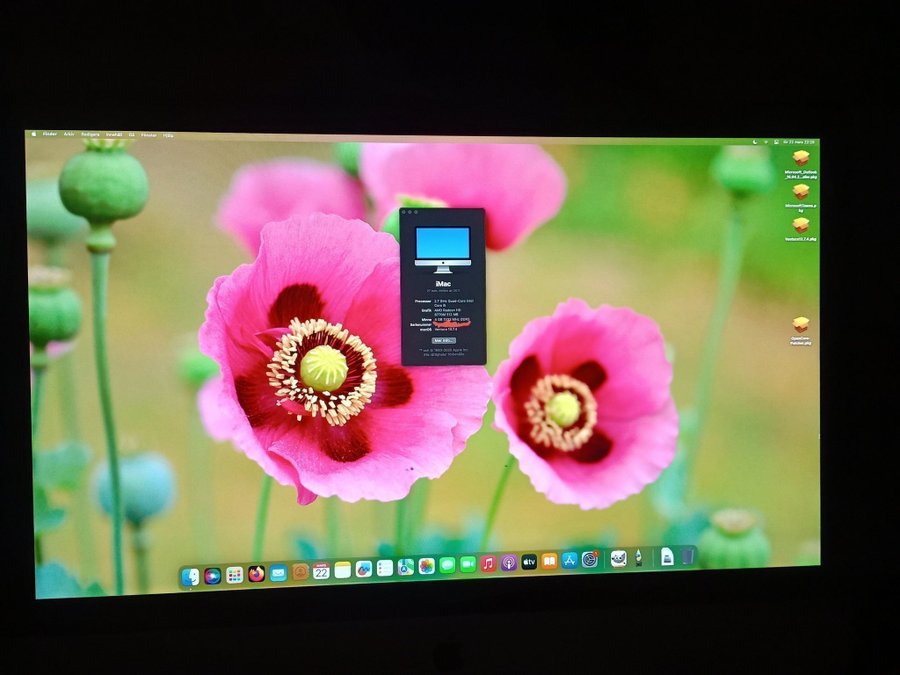Screen dimensions: 900x675
Task: Open the Apple menu
Action: click(33, 133)
